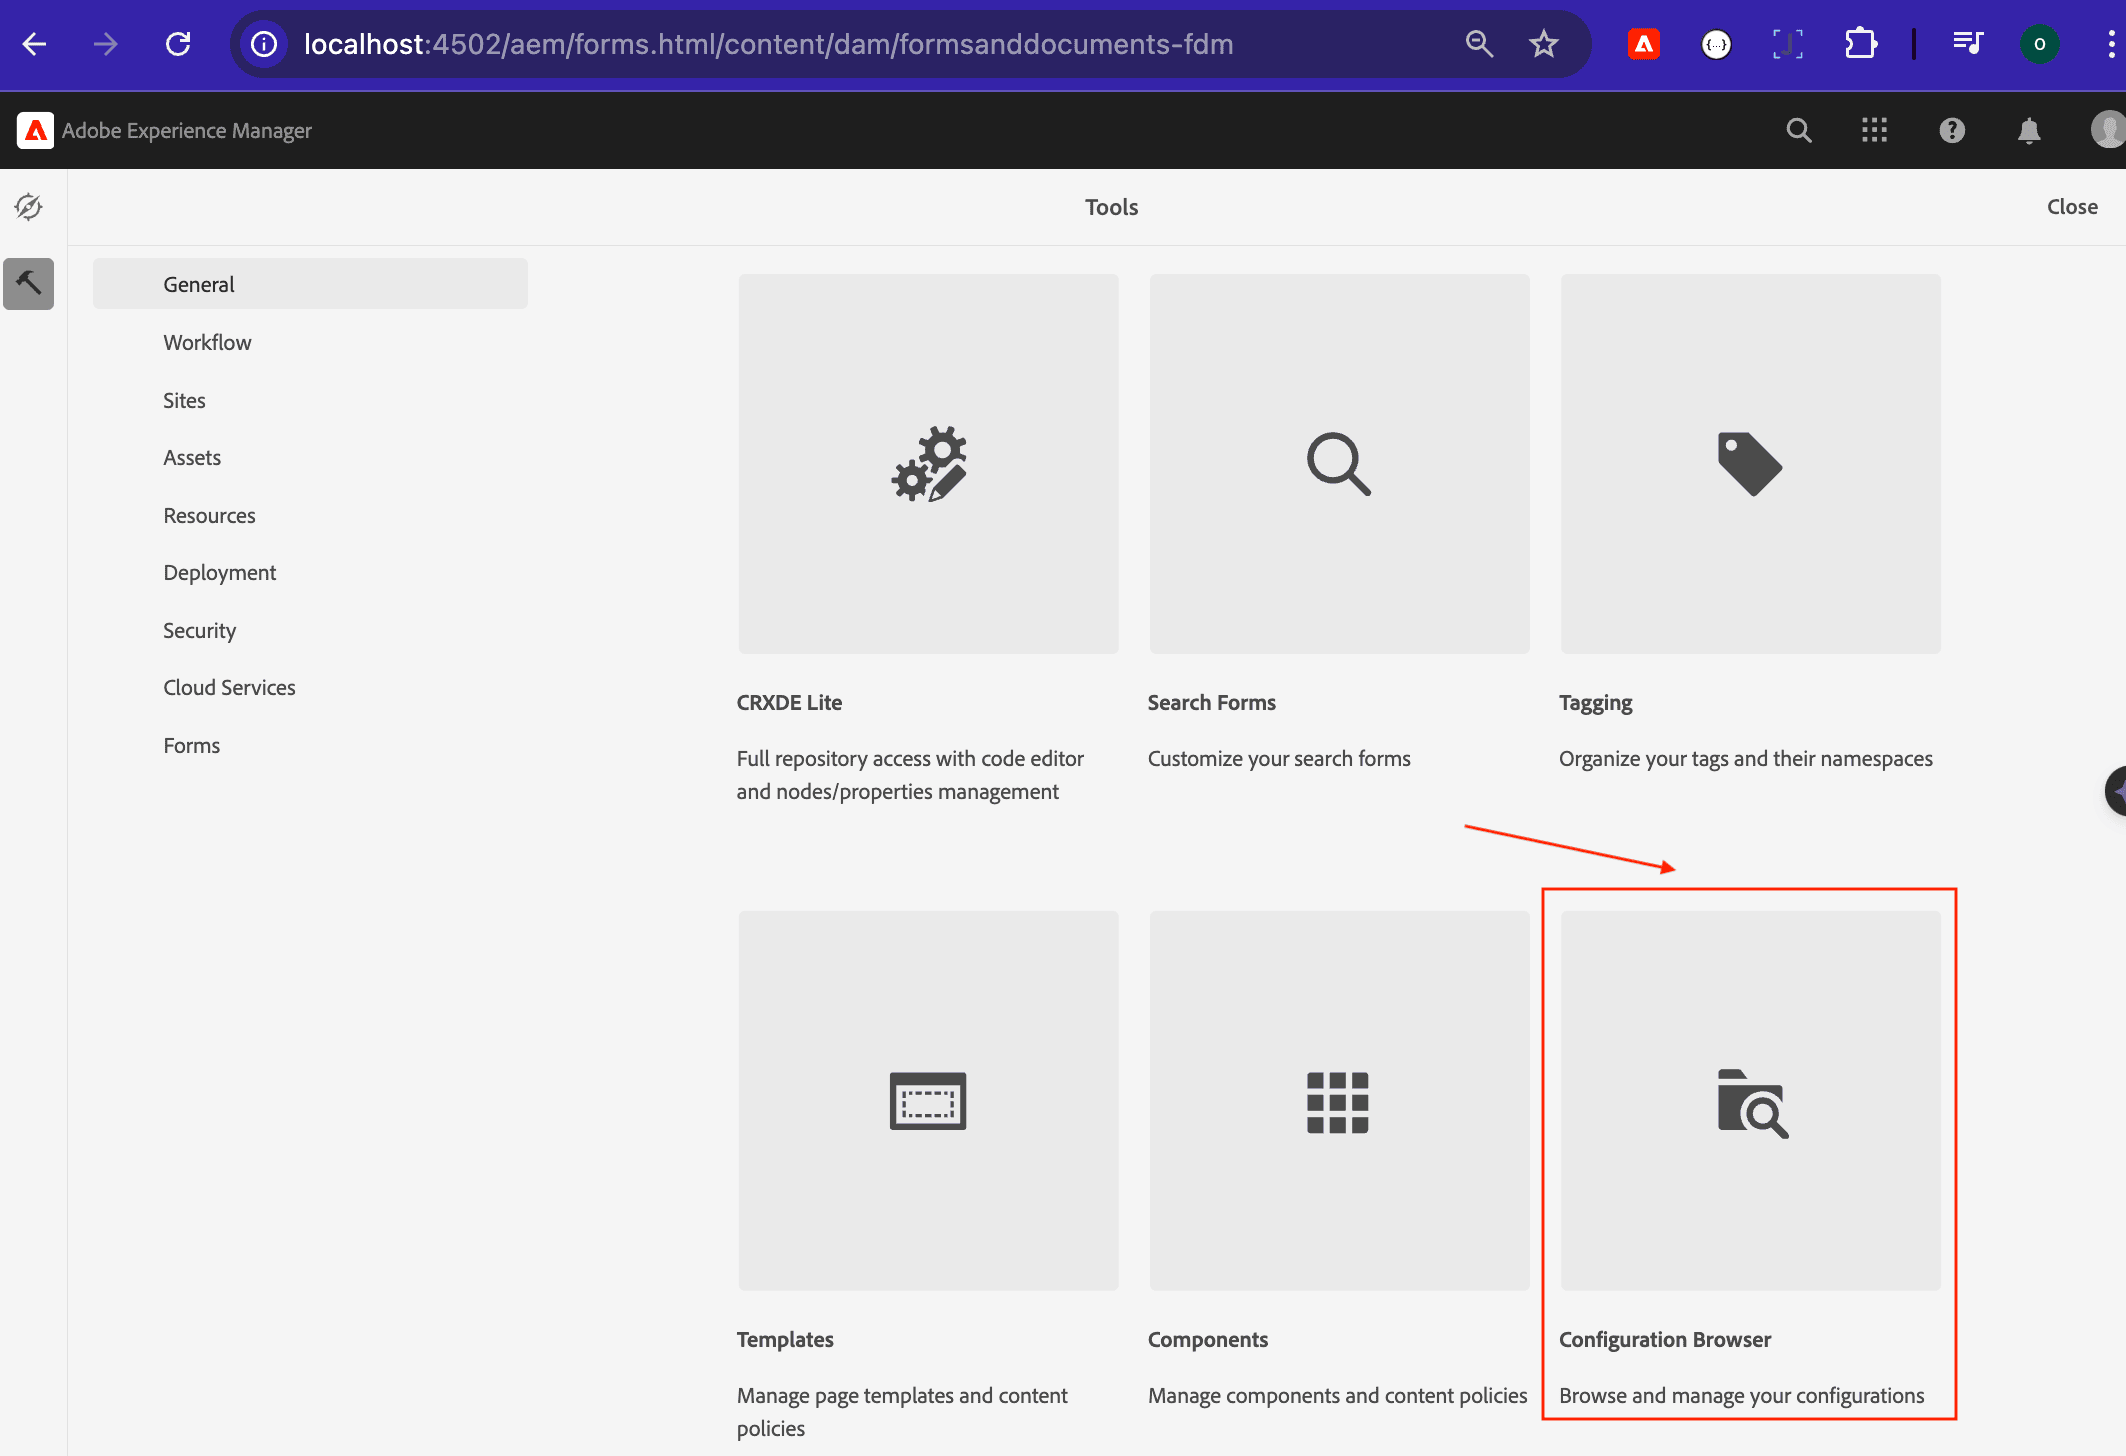Open the Configuration Browser folder icon card
The height and width of the screenshot is (1456, 2126).
[1750, 1100]
